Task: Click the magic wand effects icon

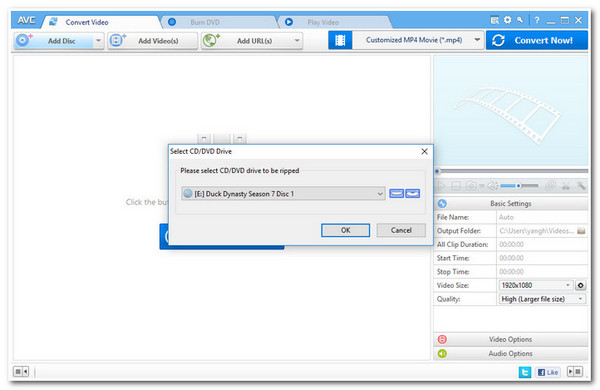Action: point(581,186)
